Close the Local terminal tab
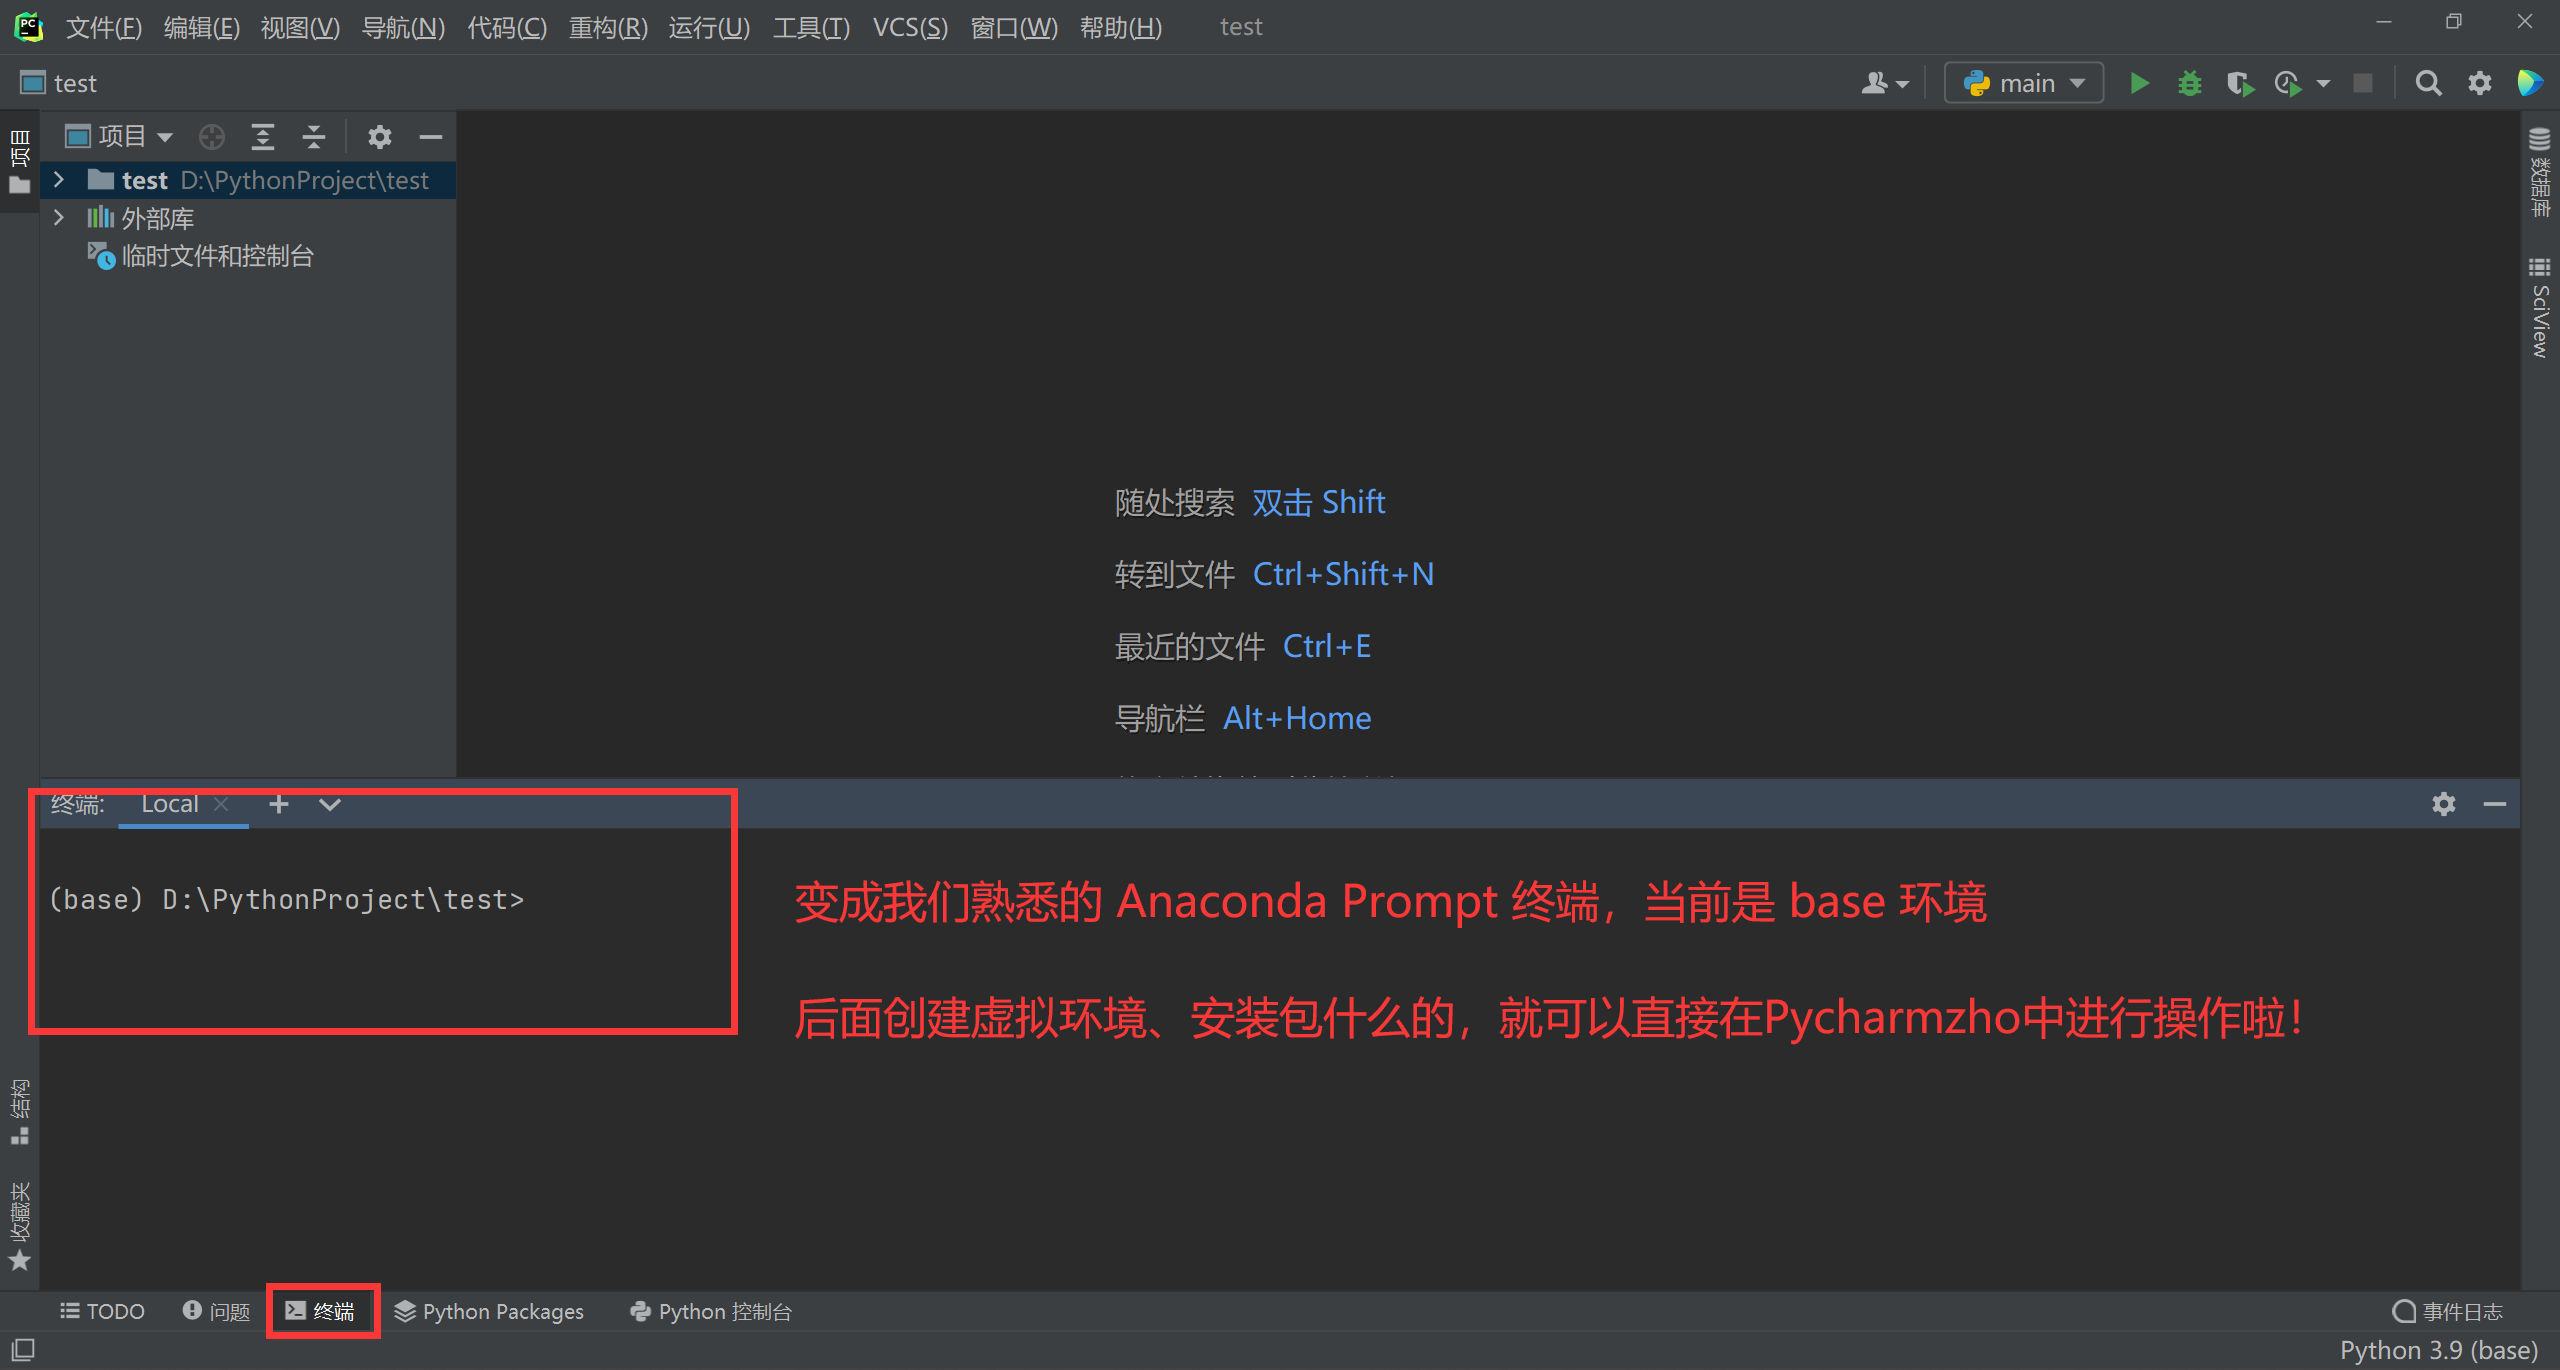The width and height of the screenshot is (2560, 1370). (222, 804)
